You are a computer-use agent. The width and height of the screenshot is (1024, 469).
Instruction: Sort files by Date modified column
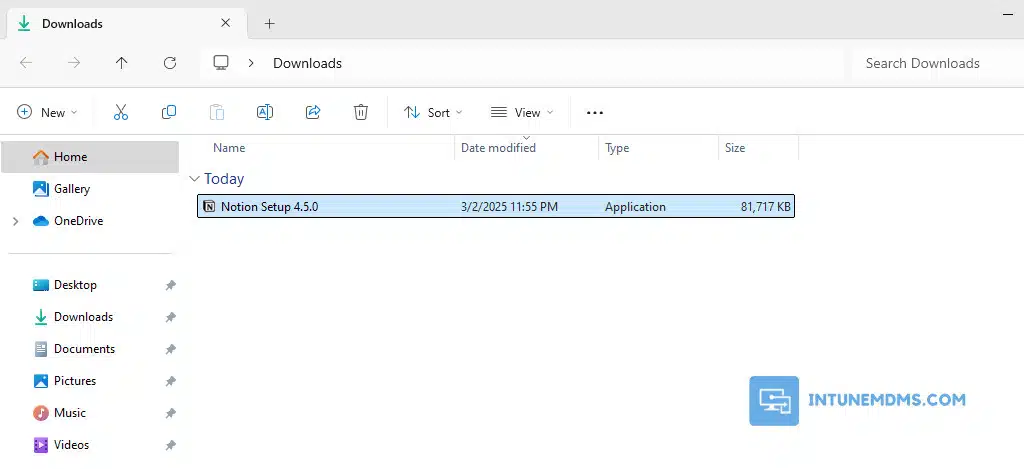pyautogui.click(x=498, y=148)
